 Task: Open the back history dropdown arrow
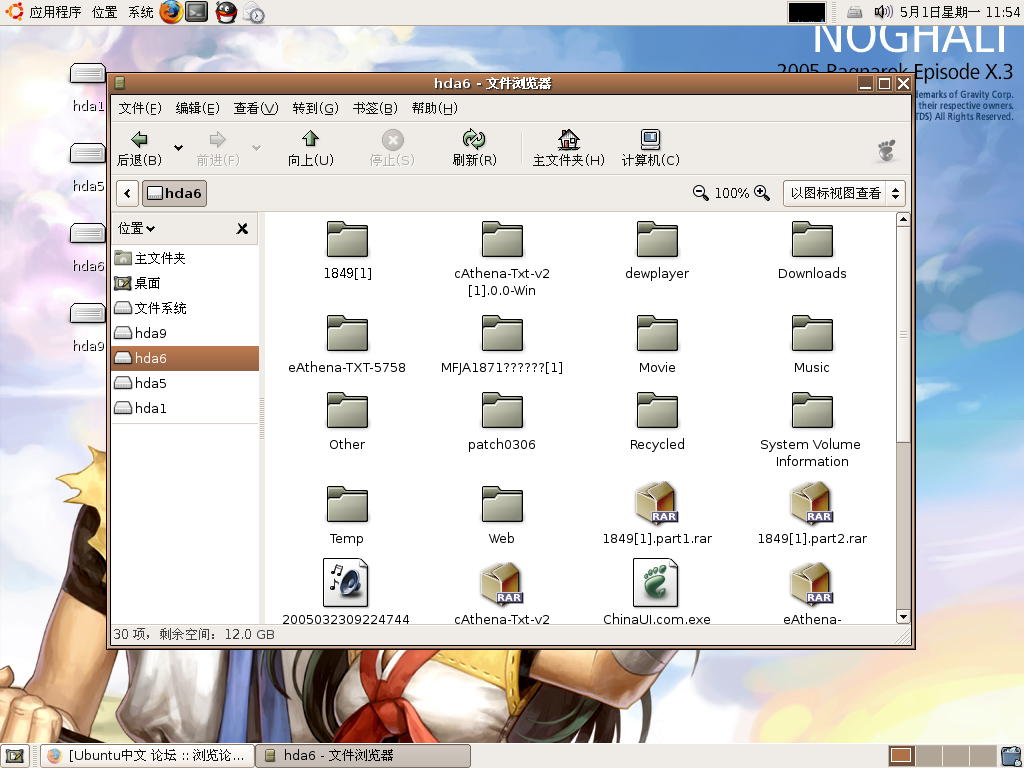(x=178, y=148)
